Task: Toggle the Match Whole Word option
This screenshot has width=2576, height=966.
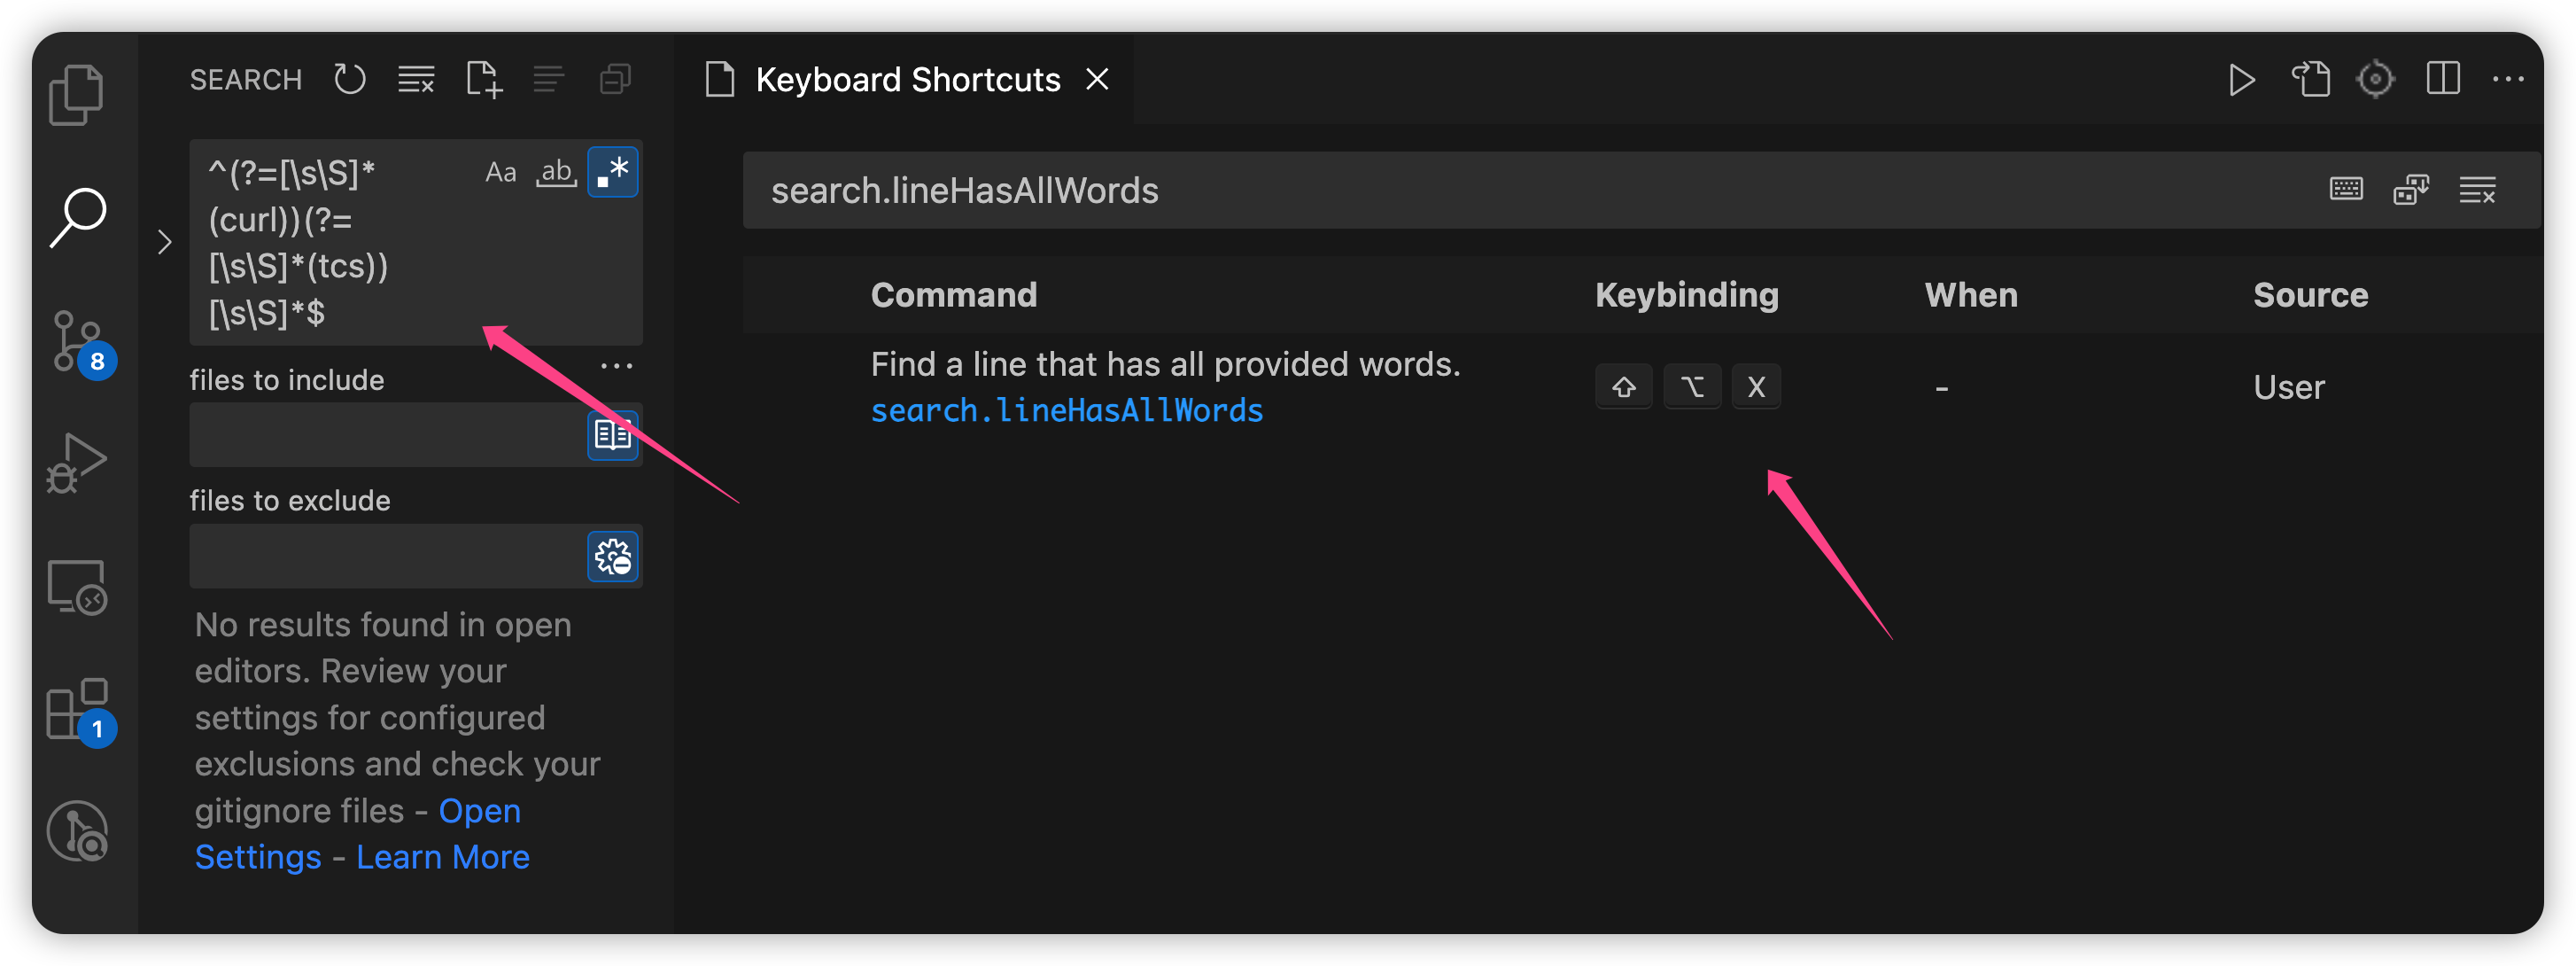Action: pyautogui.click(x=556, y=172)
